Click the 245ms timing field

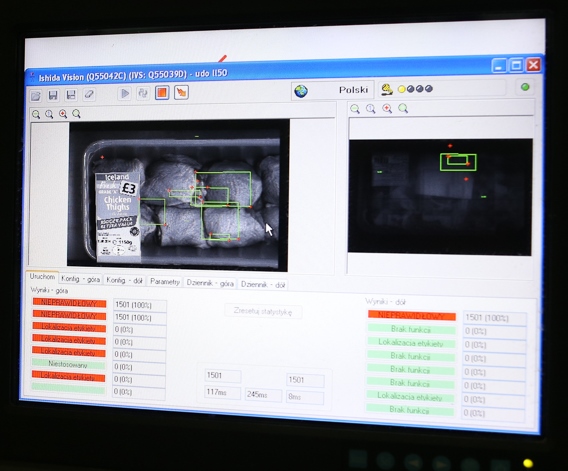click(x=263, y=395)
